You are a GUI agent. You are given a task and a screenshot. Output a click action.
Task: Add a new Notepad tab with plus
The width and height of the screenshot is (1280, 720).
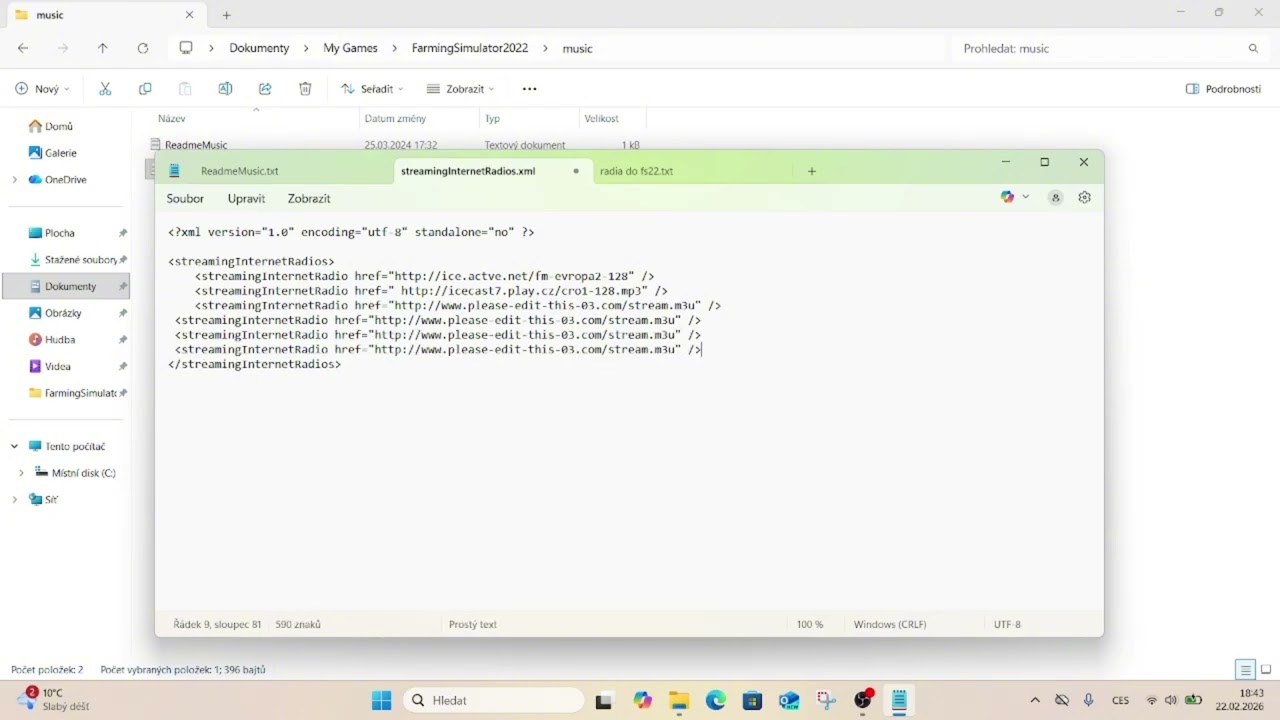point(812,171)
